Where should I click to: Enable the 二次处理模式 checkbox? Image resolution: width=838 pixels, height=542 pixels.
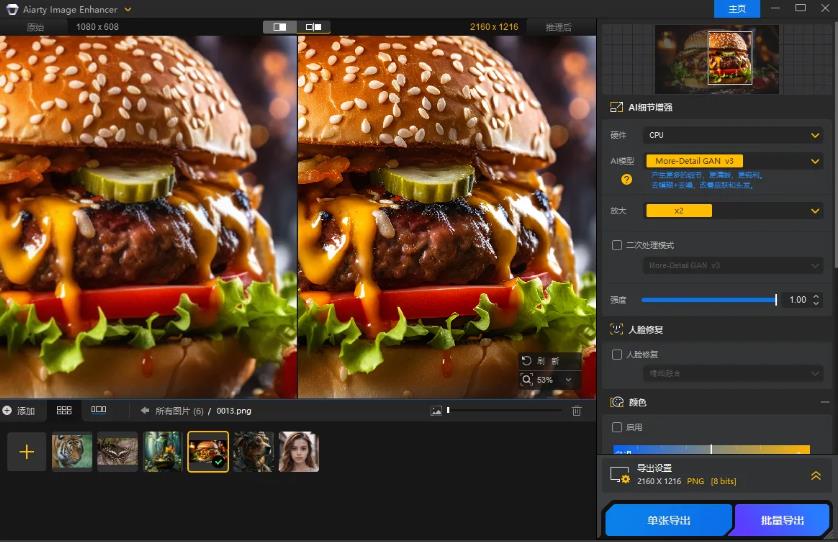617,245
